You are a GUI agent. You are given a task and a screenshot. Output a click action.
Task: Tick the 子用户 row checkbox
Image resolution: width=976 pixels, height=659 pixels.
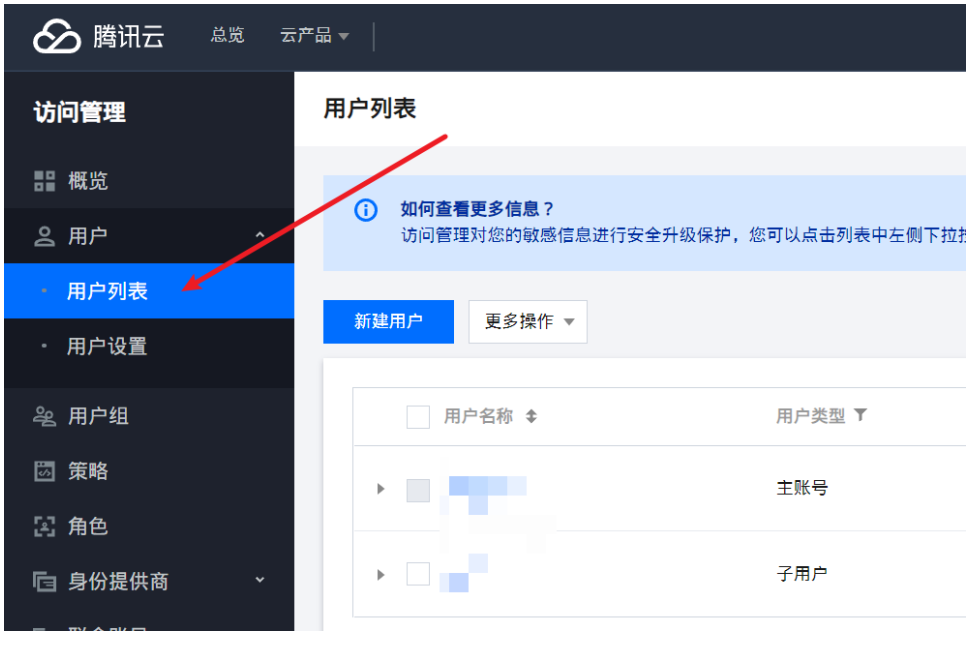pyautogui.click(x=418, y=574)
